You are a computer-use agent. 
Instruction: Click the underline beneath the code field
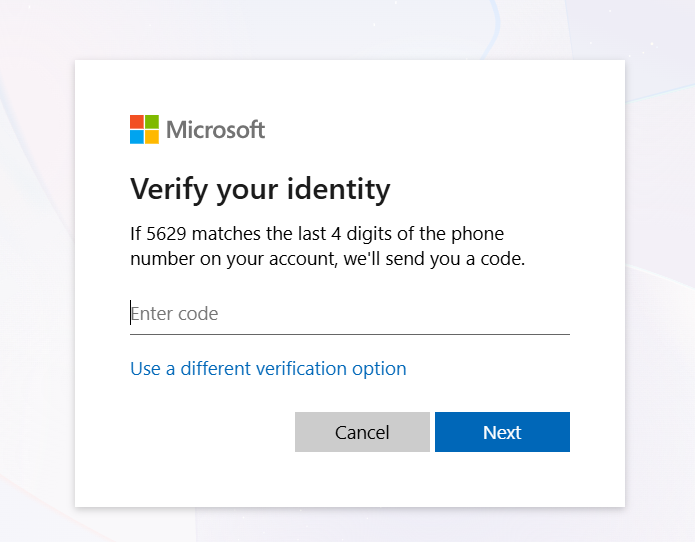pyautogui.click(x=350, y=334)
